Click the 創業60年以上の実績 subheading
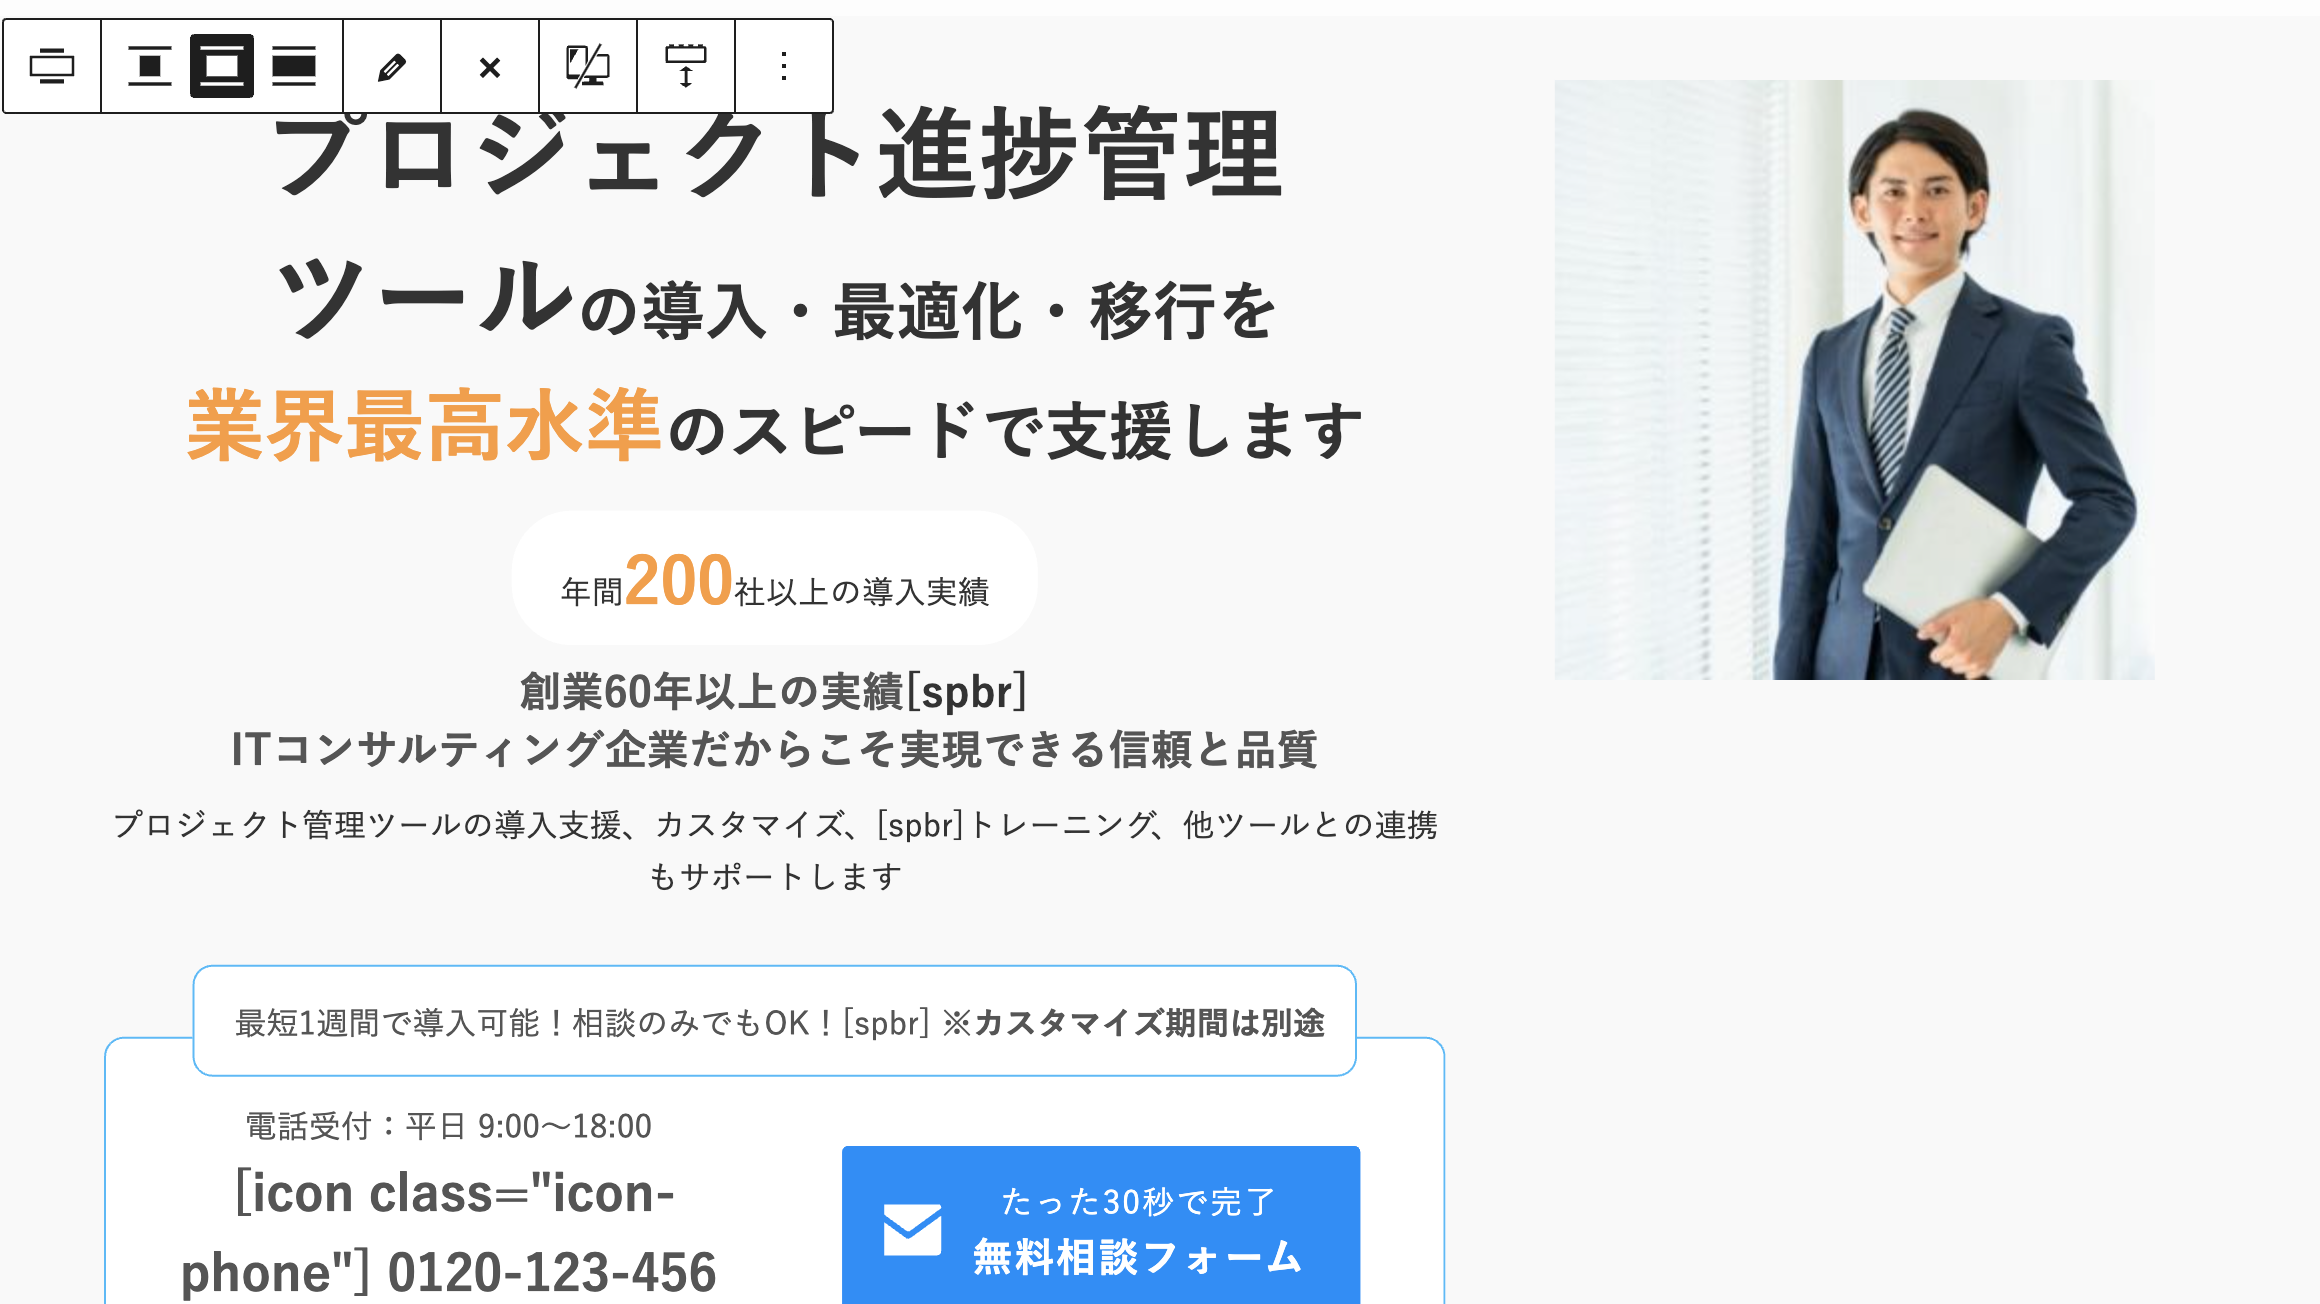The width and height of the screenshot is (2320, 1304). click(774, 692)
